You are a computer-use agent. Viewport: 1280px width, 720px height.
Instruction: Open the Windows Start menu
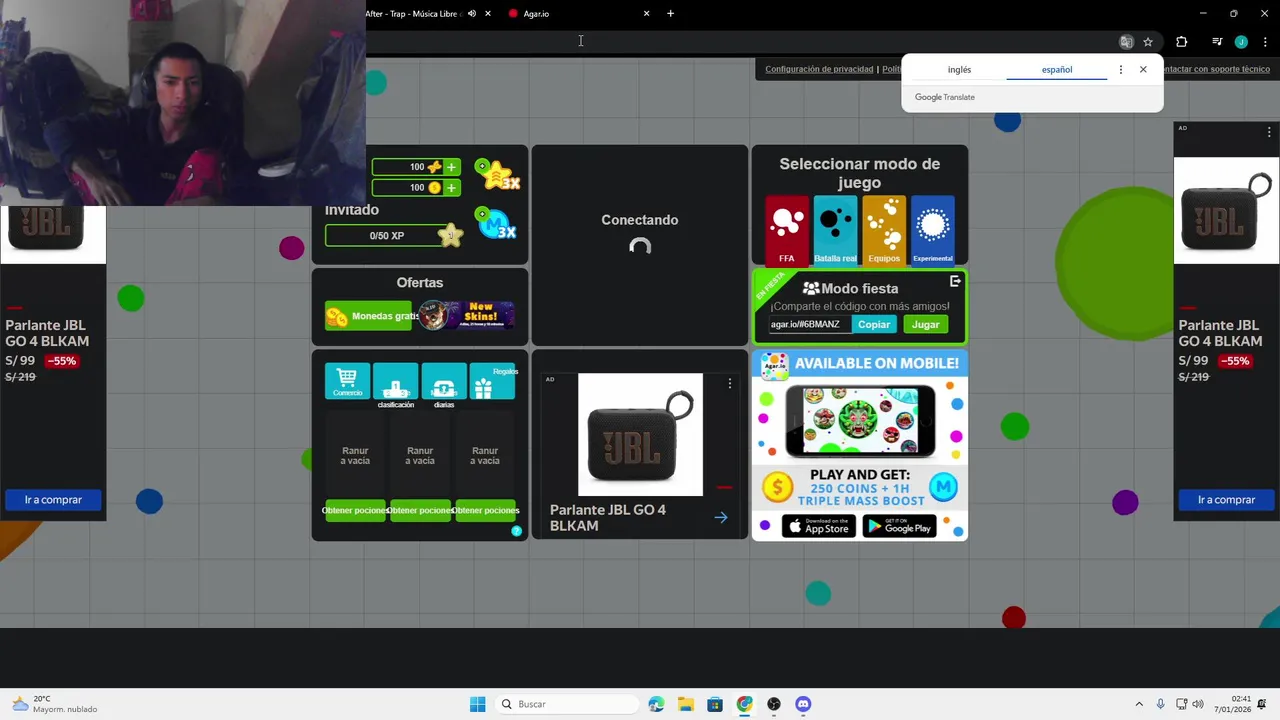(x=478, y=704)
